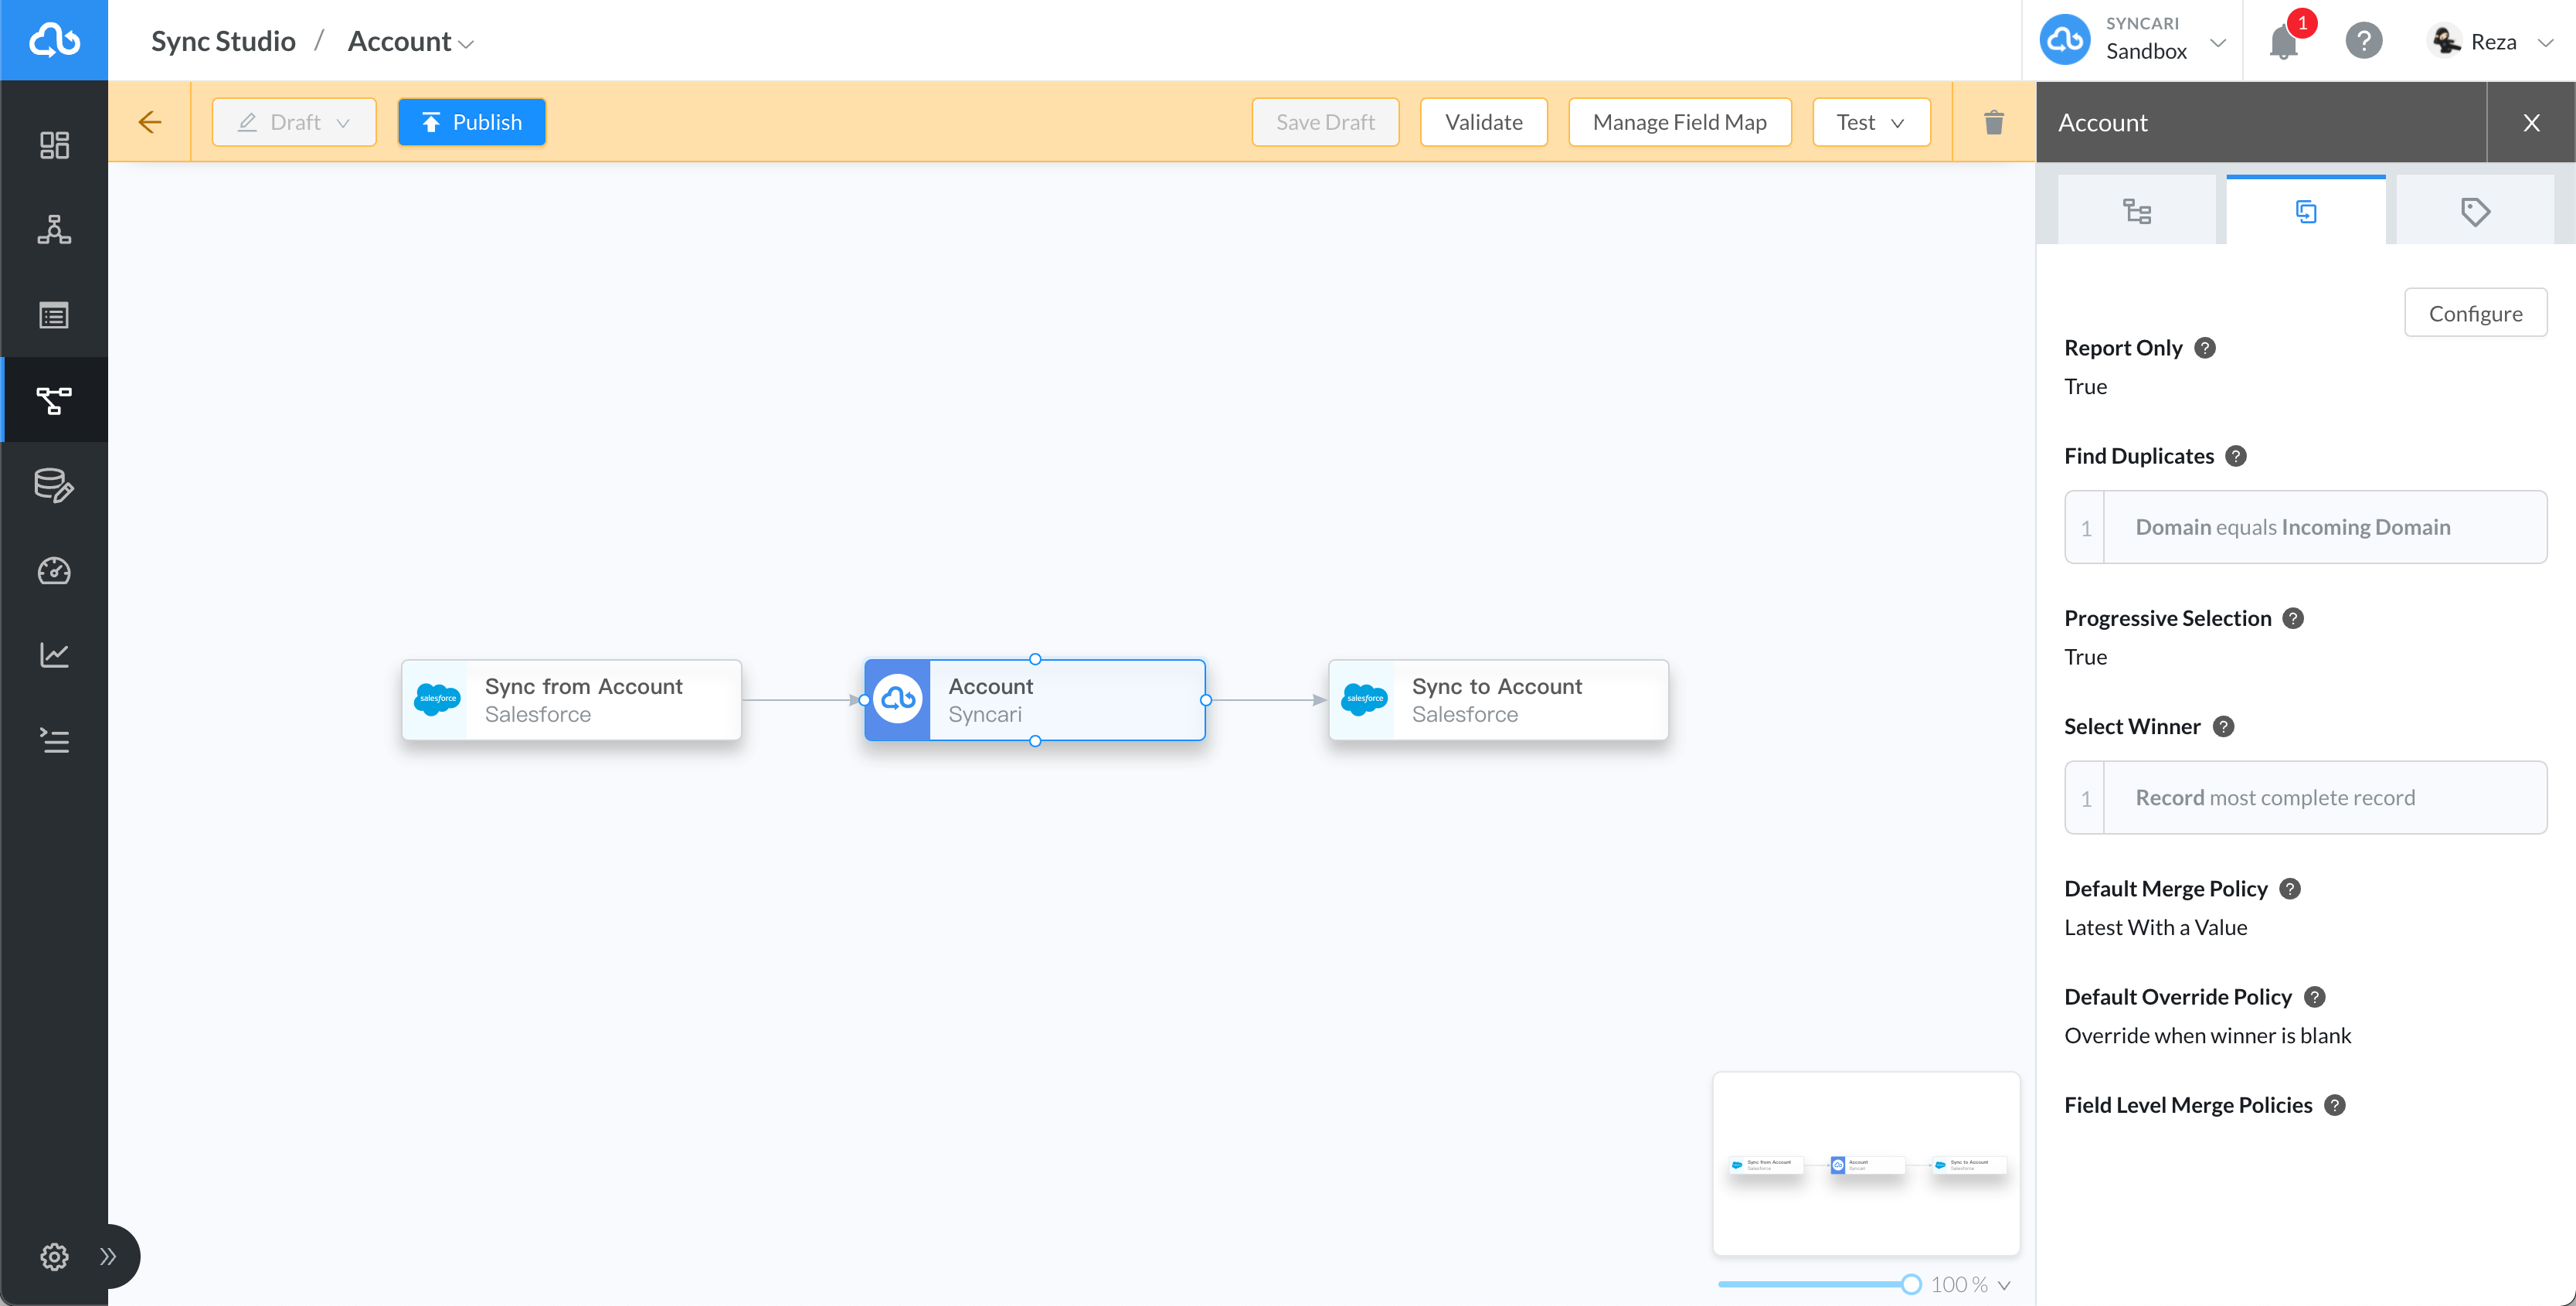Open the logs list icon in the sidebar
The height and width of the screenshot is (1306, 2576).
[54, 740]
